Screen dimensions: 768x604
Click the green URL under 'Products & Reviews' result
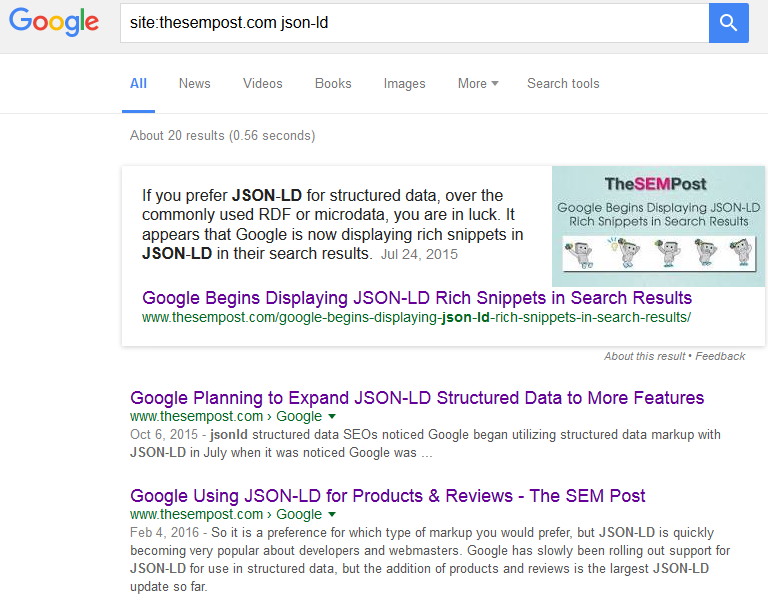[x=226, y=514]
